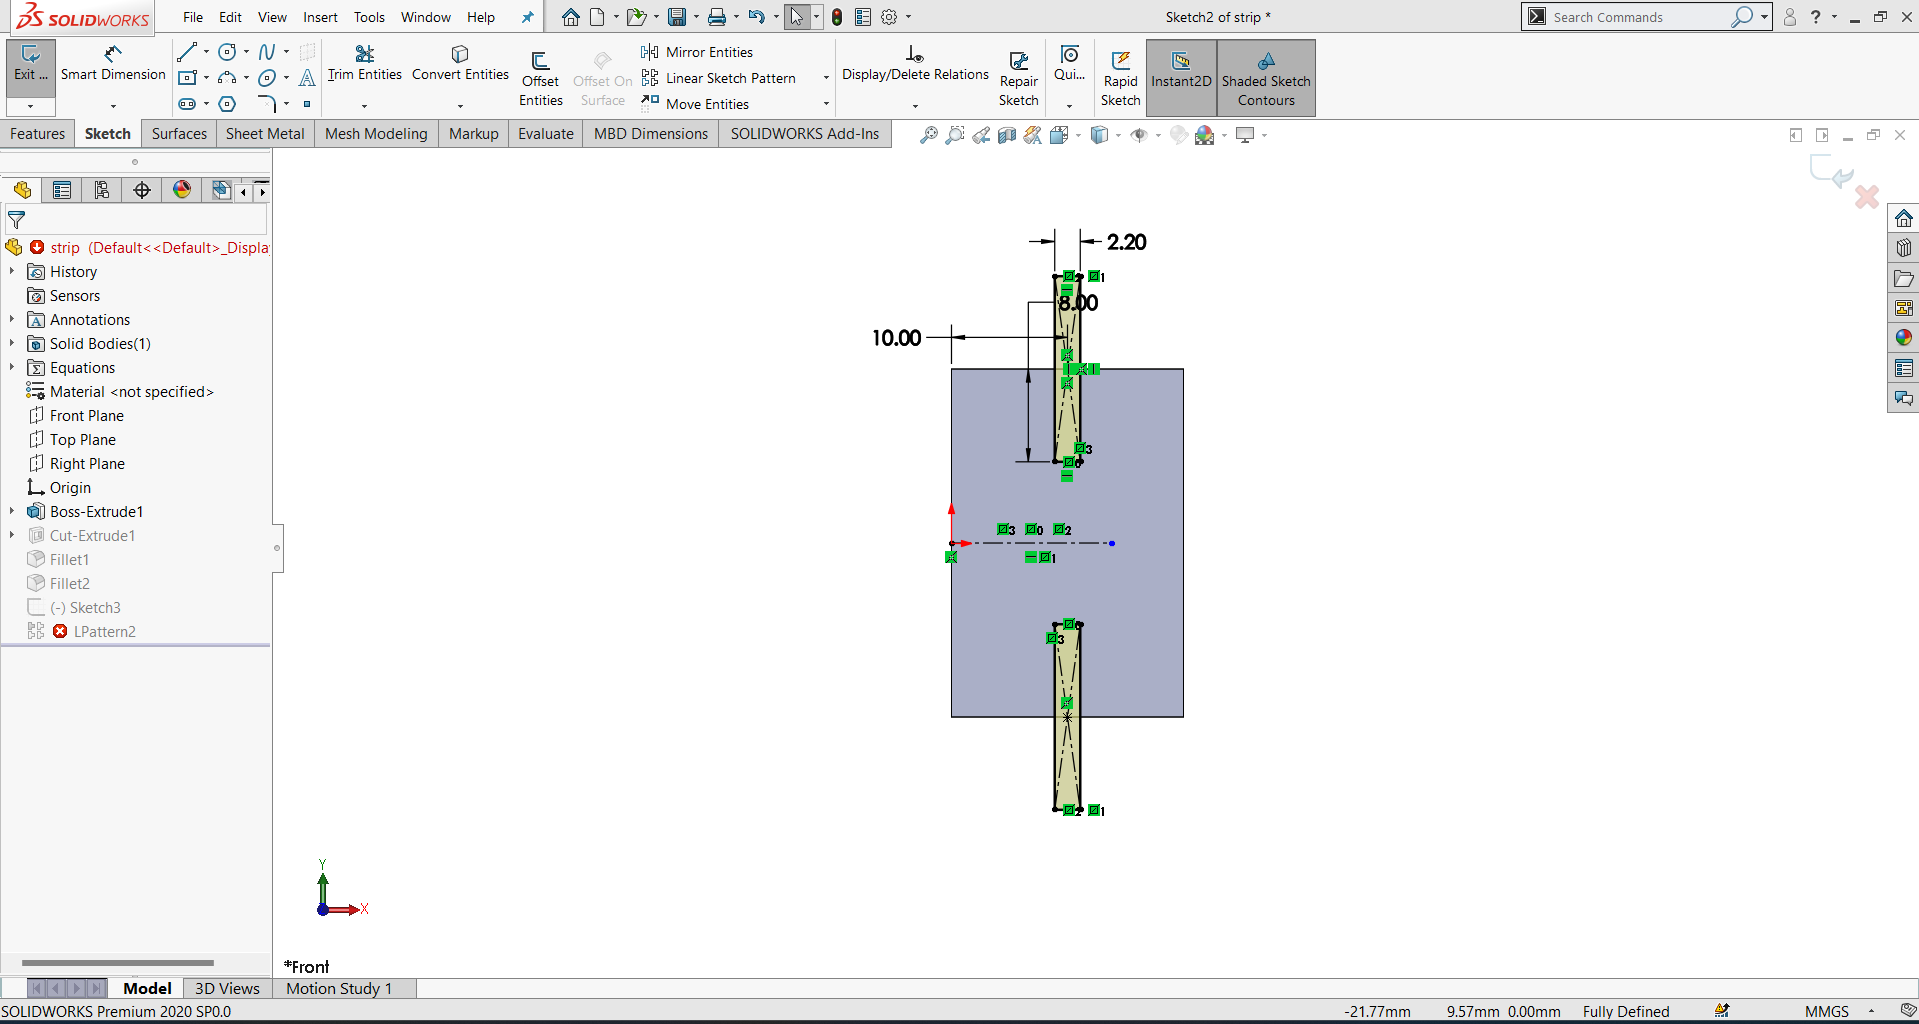Viewport: 1919px width, 1024px height.
Task: Click the cancel sketch red X in corner
Action: (1866, 196)
